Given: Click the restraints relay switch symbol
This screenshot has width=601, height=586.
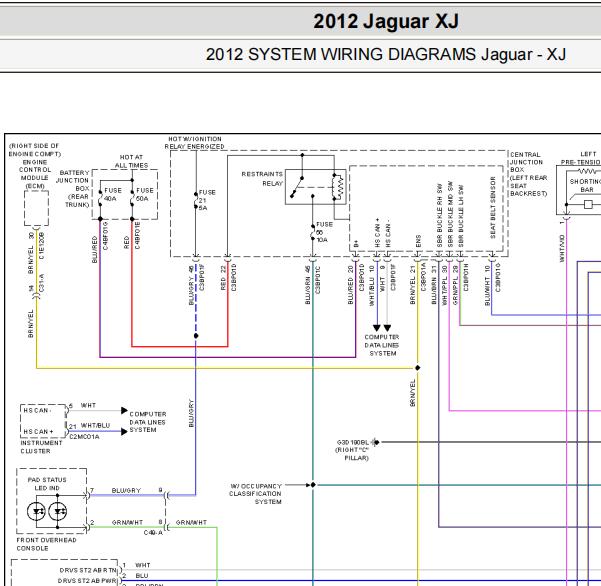Looking at the screenshot, I should click(x=298, y=187).
